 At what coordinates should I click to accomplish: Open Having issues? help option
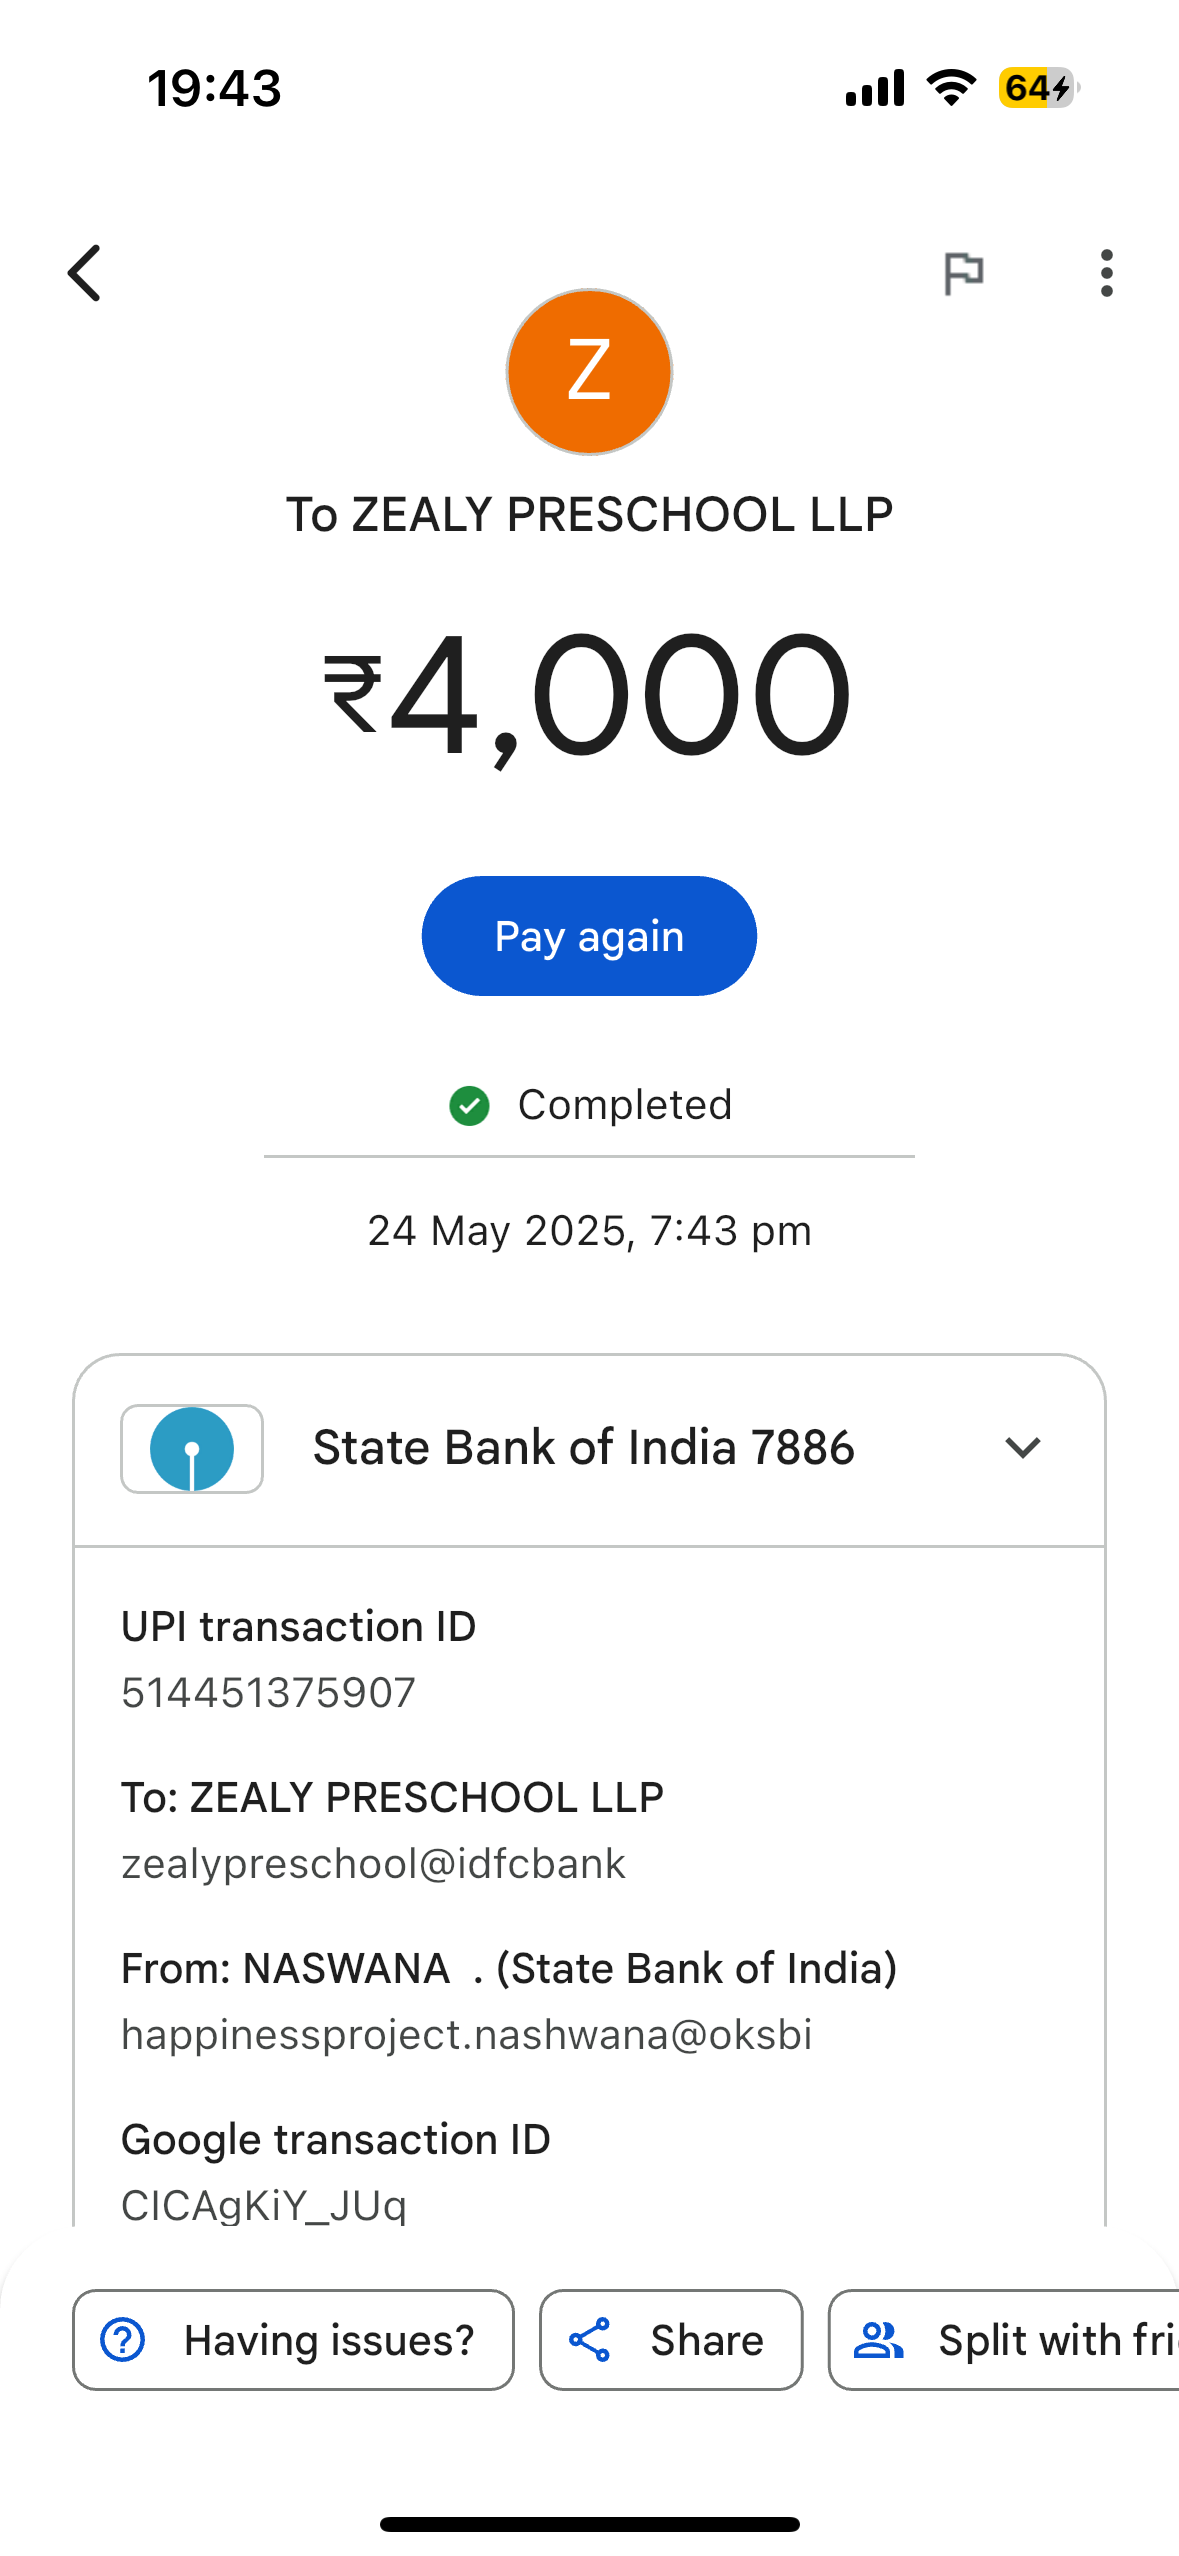293,2341
